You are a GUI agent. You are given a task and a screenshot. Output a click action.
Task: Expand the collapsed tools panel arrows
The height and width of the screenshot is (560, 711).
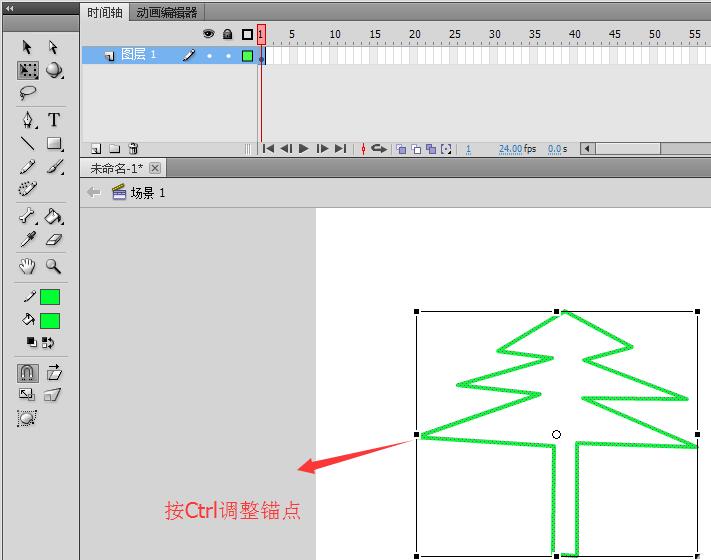[11, 9]
